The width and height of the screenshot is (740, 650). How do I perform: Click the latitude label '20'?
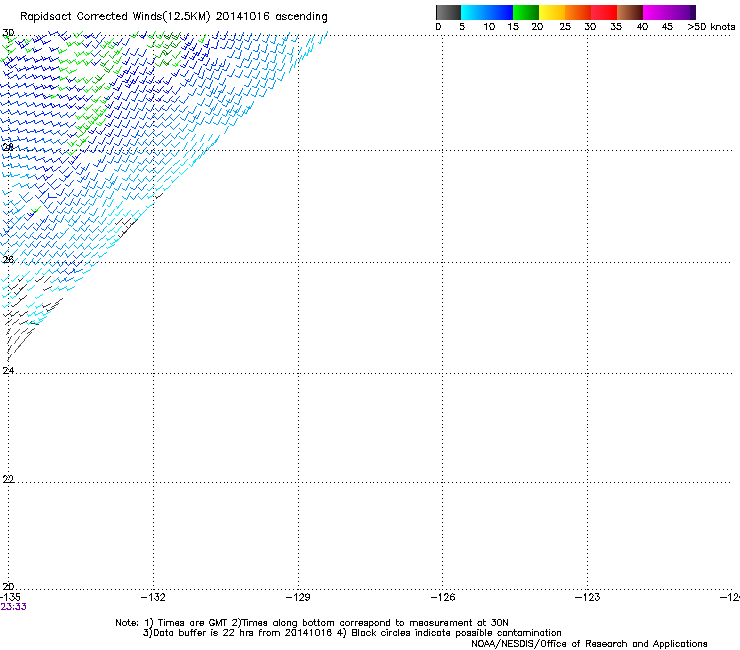coord(8,587)
